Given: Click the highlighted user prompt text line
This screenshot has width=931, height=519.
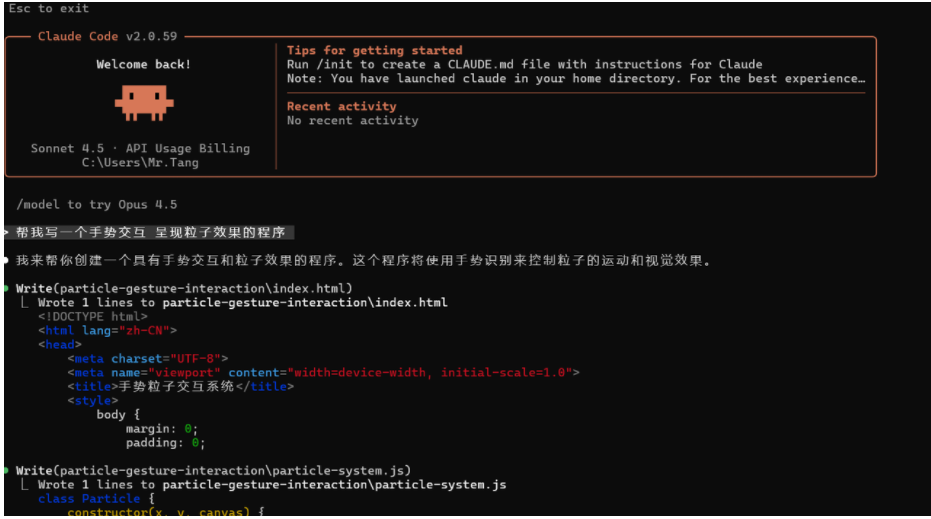Looking at the screenshot, I should (152, 232).
